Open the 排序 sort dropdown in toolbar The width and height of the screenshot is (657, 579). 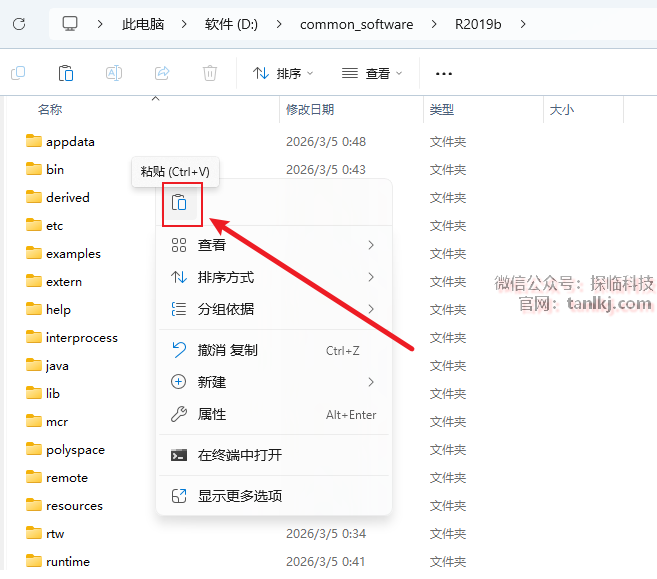[x=283, y=73]
